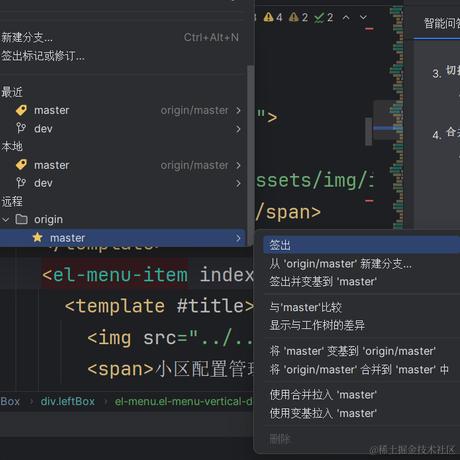
Task: Click el-menu.el-menu-vertical breadcrumb
Action: [183, 401]
